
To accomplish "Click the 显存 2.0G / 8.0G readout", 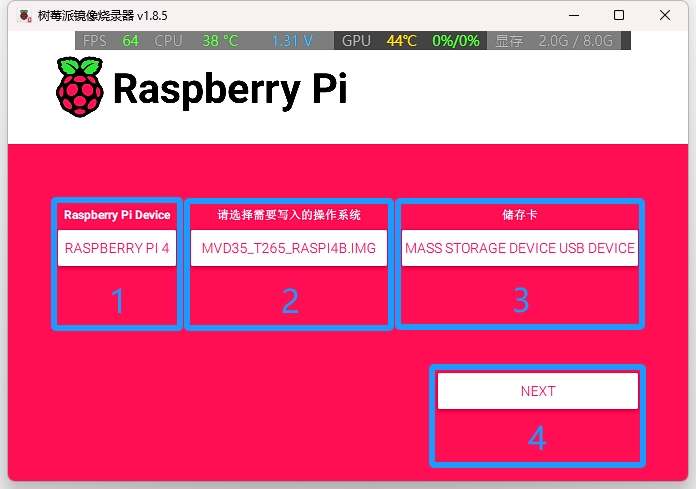I will (554, 41).
